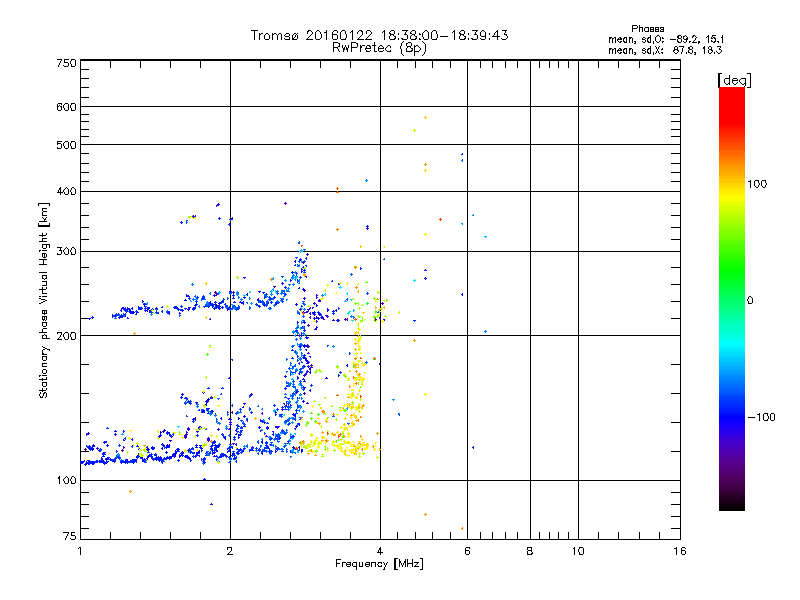Click the y-axis tick label '600'
800x600 pixels.
click(x=66, y=107)
